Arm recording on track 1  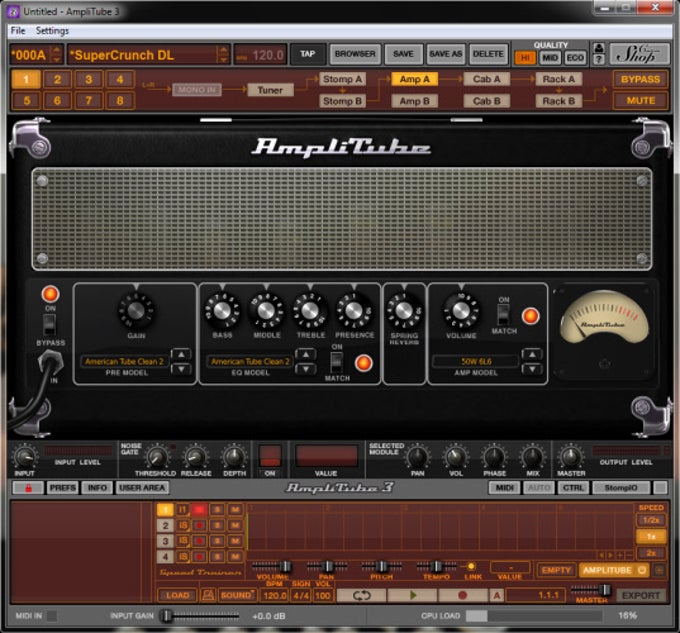(199, 509)
